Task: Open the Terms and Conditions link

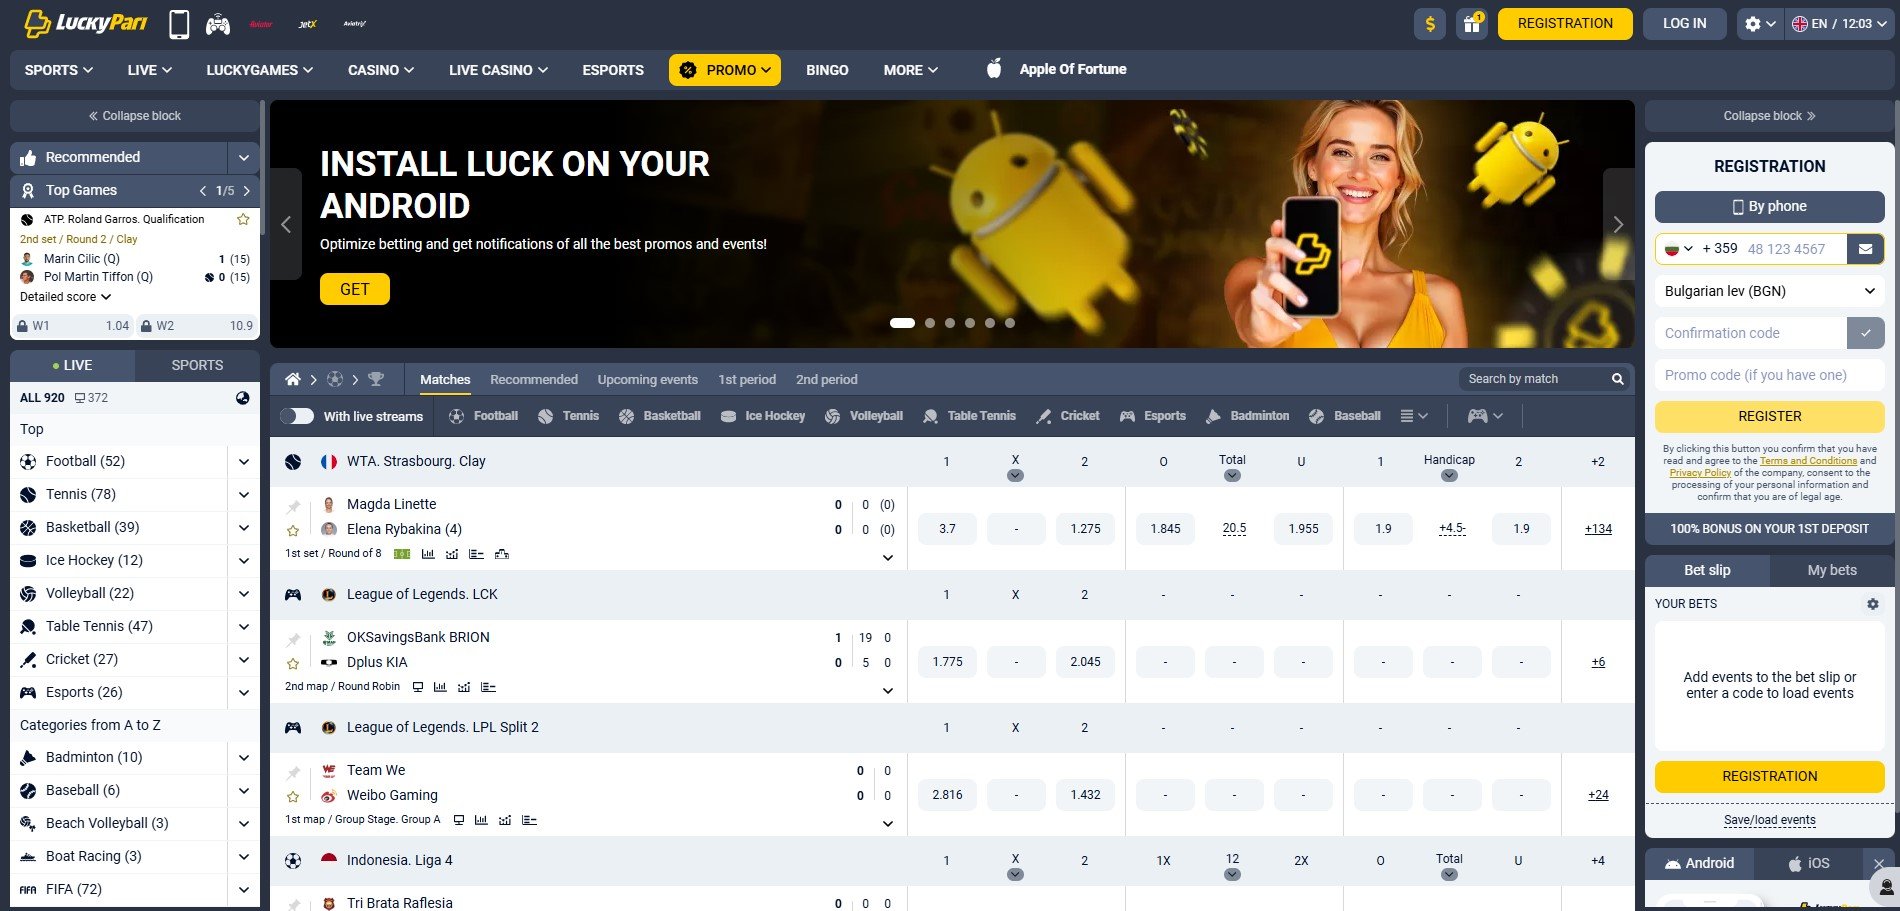Action: (1808, 461)
